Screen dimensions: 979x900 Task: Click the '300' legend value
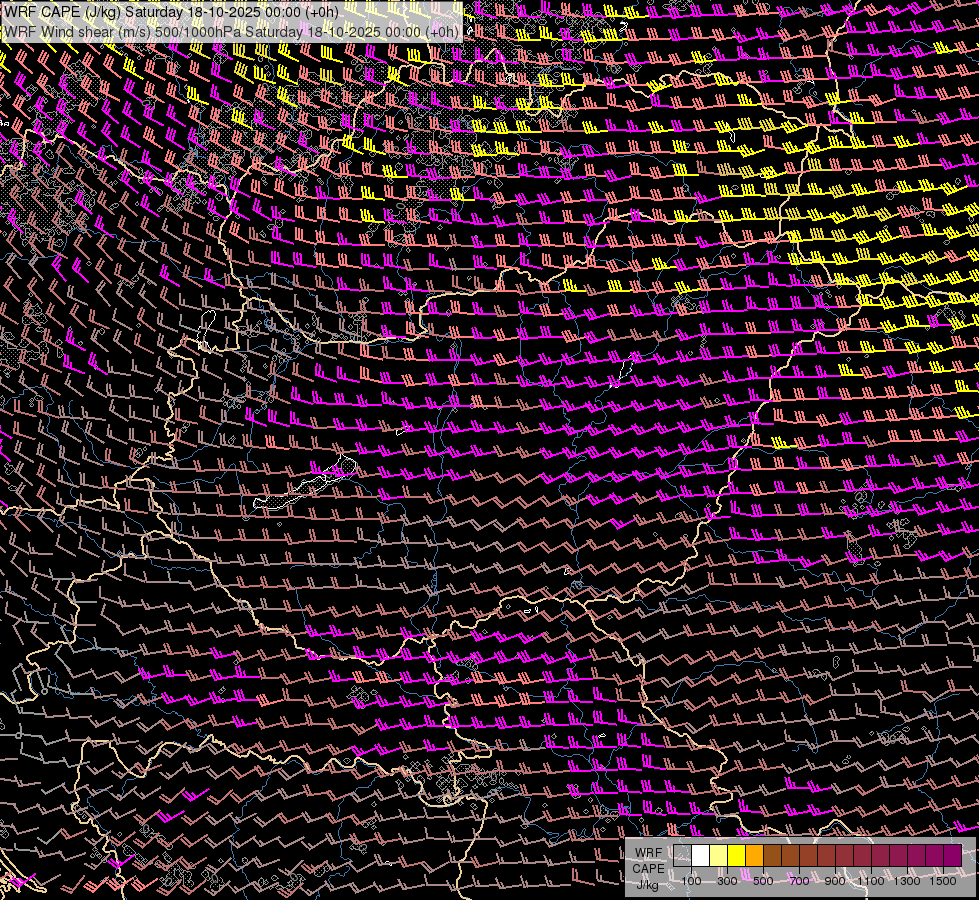coord(727,881)
